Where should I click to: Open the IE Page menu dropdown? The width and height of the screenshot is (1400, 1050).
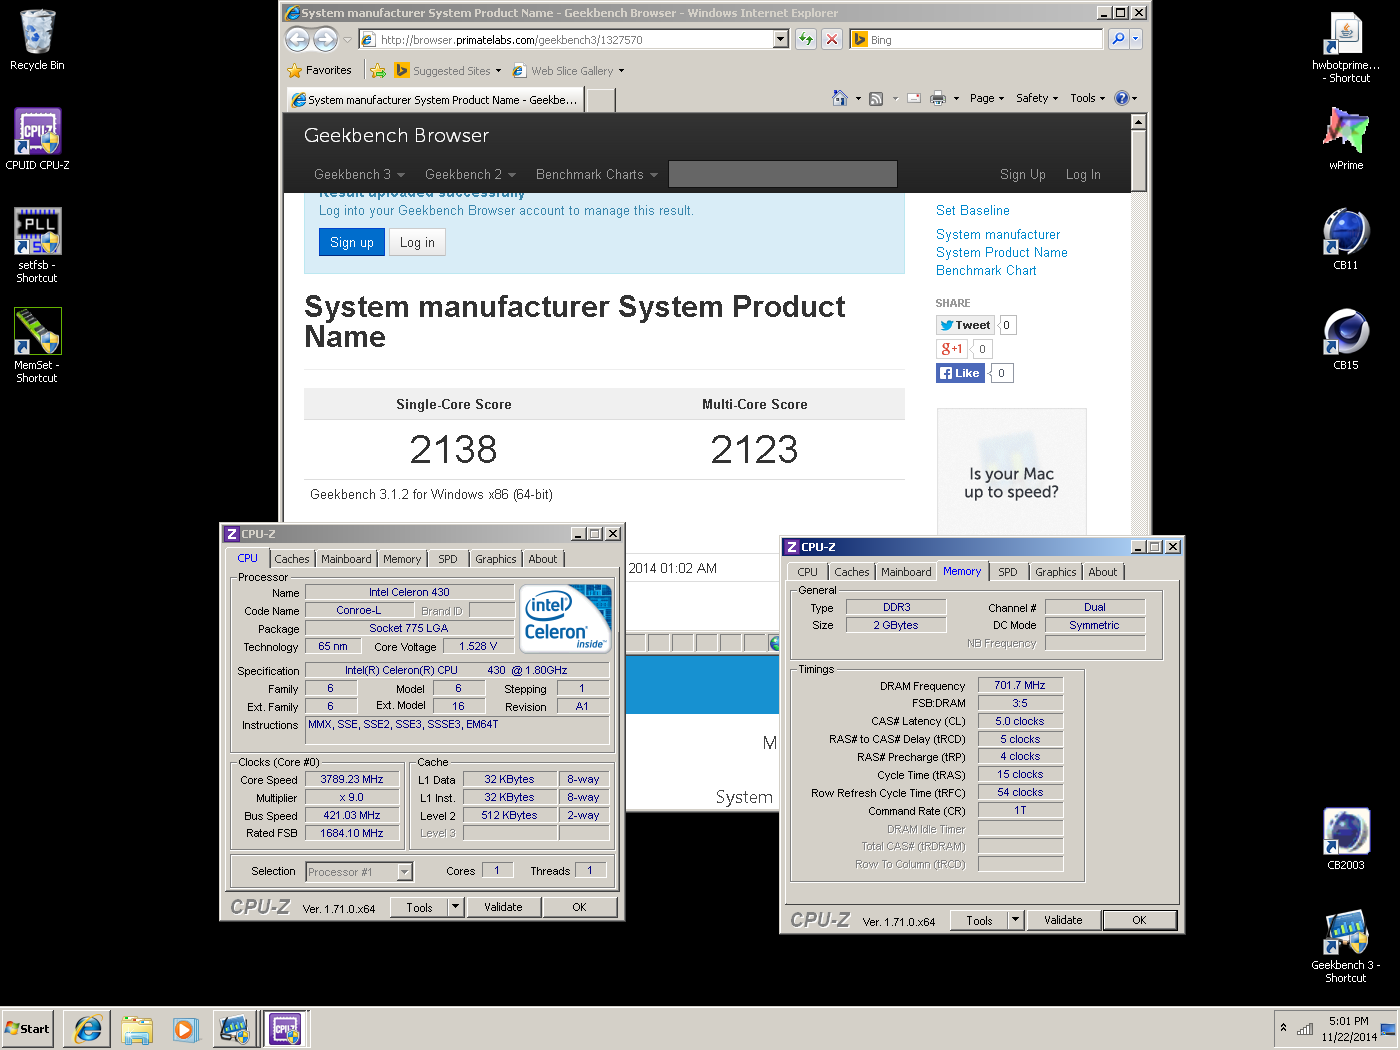coord(986,98)
